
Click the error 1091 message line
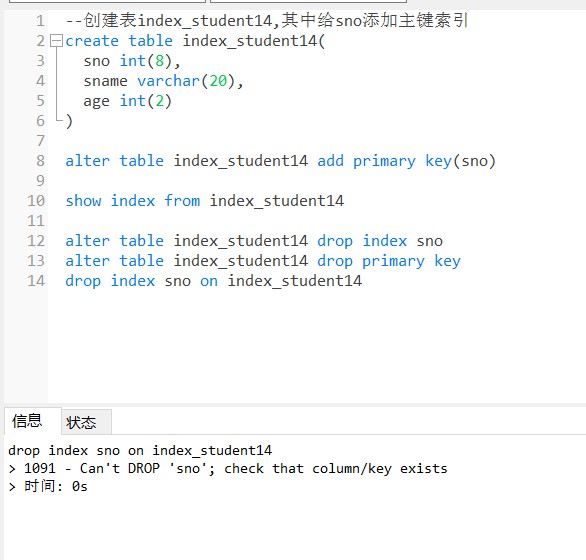[228, 469]
